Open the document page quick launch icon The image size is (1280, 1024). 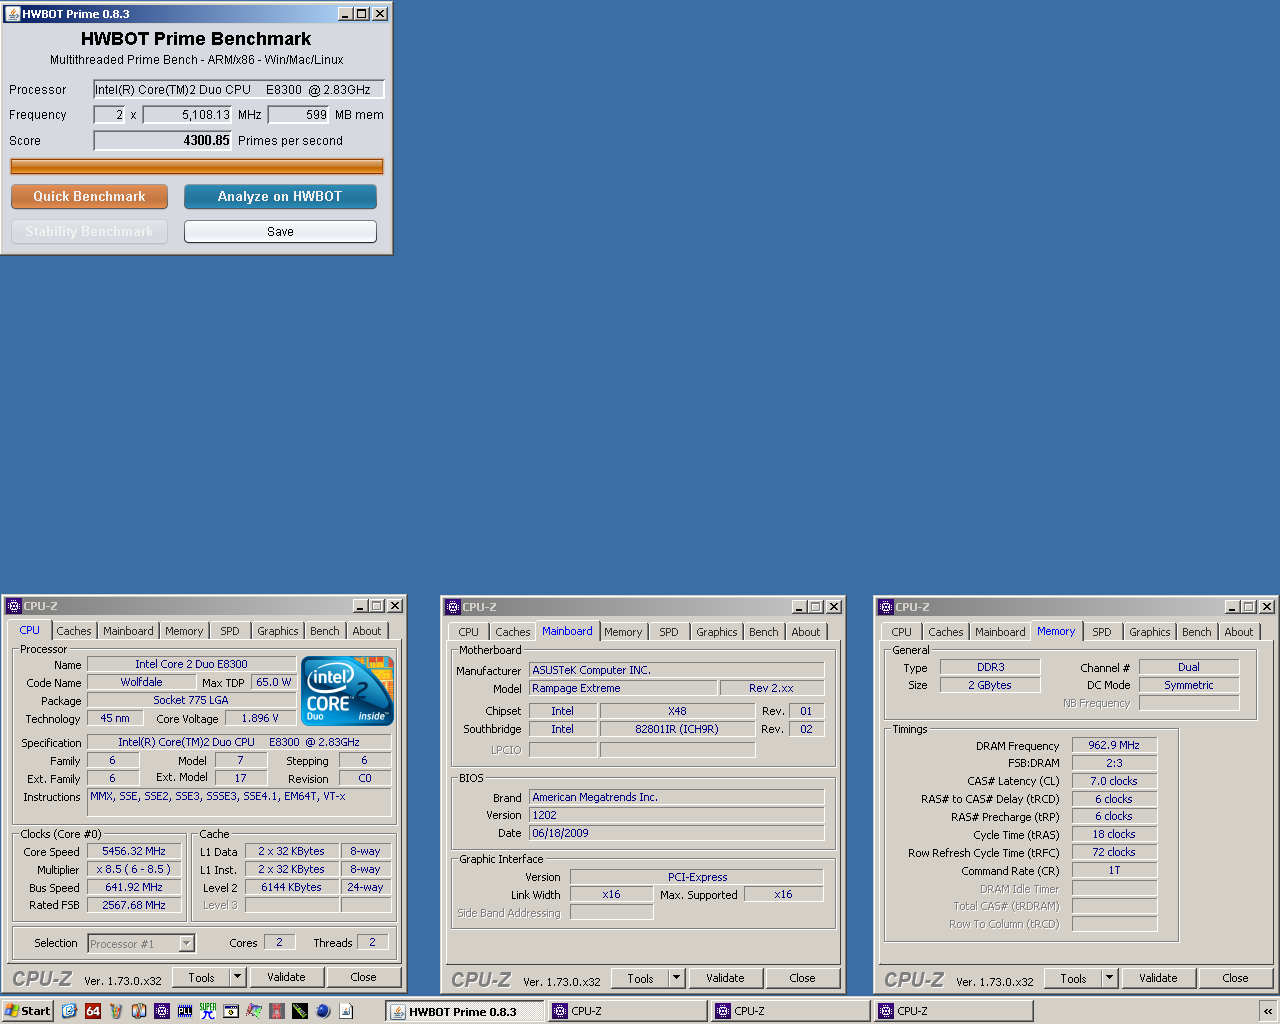(346, 1011)
